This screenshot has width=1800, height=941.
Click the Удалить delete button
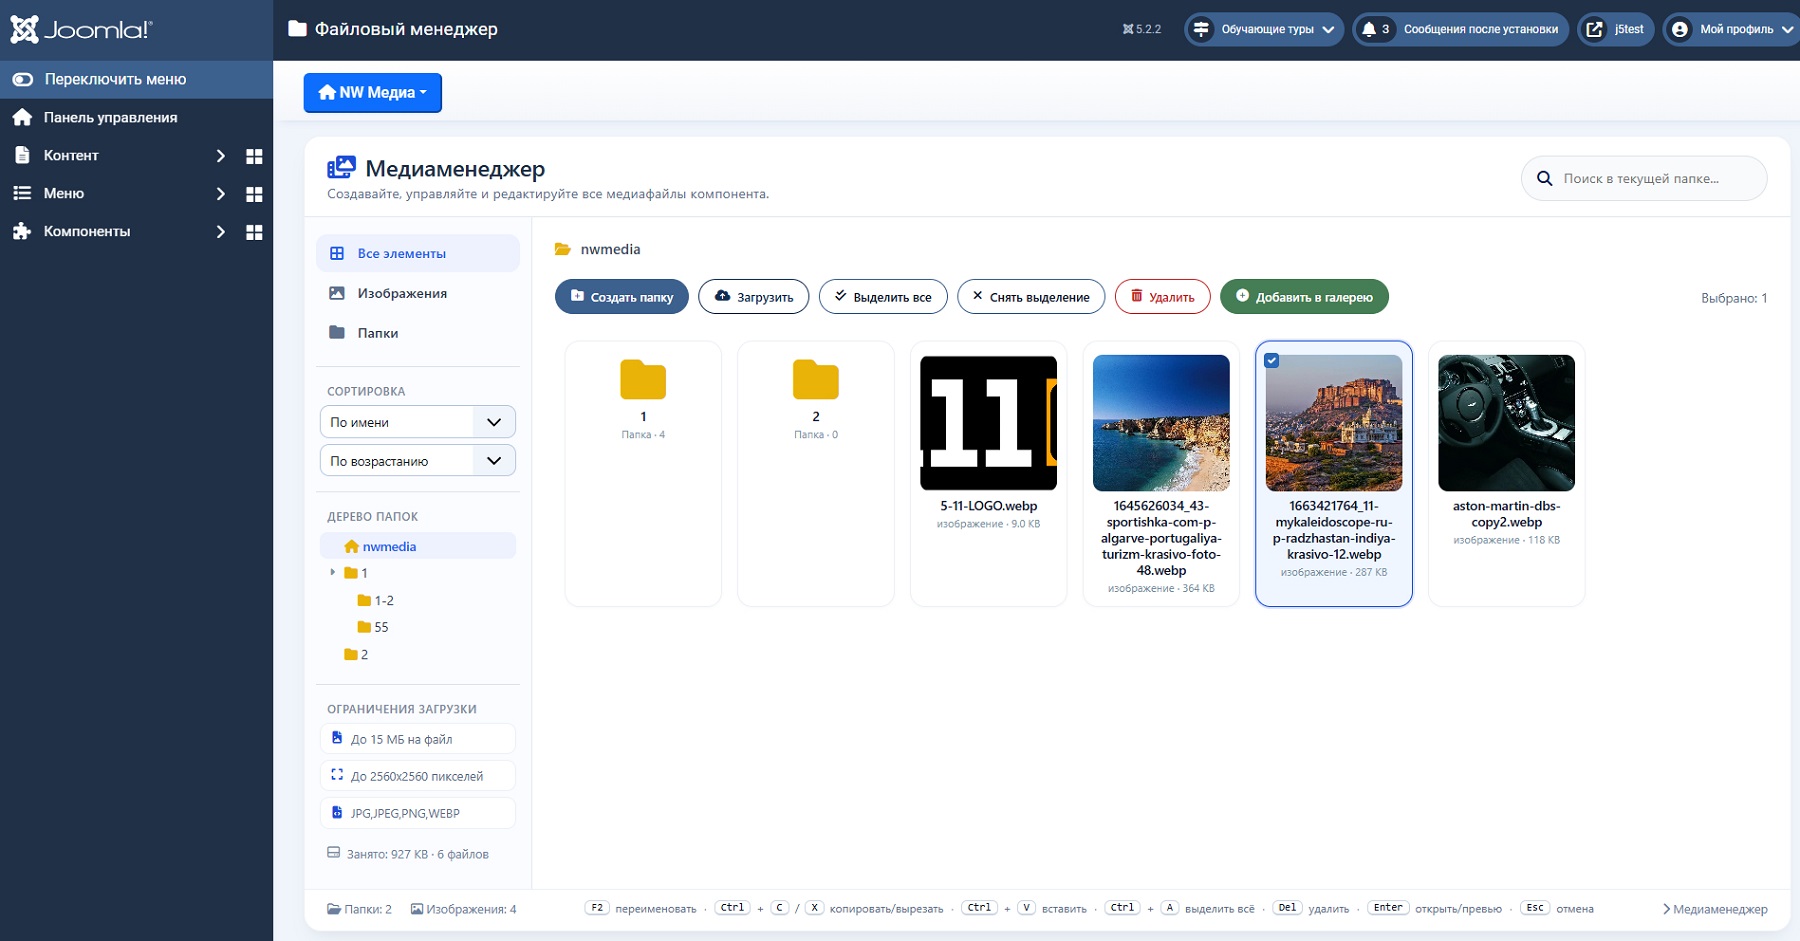(1163, 297)
